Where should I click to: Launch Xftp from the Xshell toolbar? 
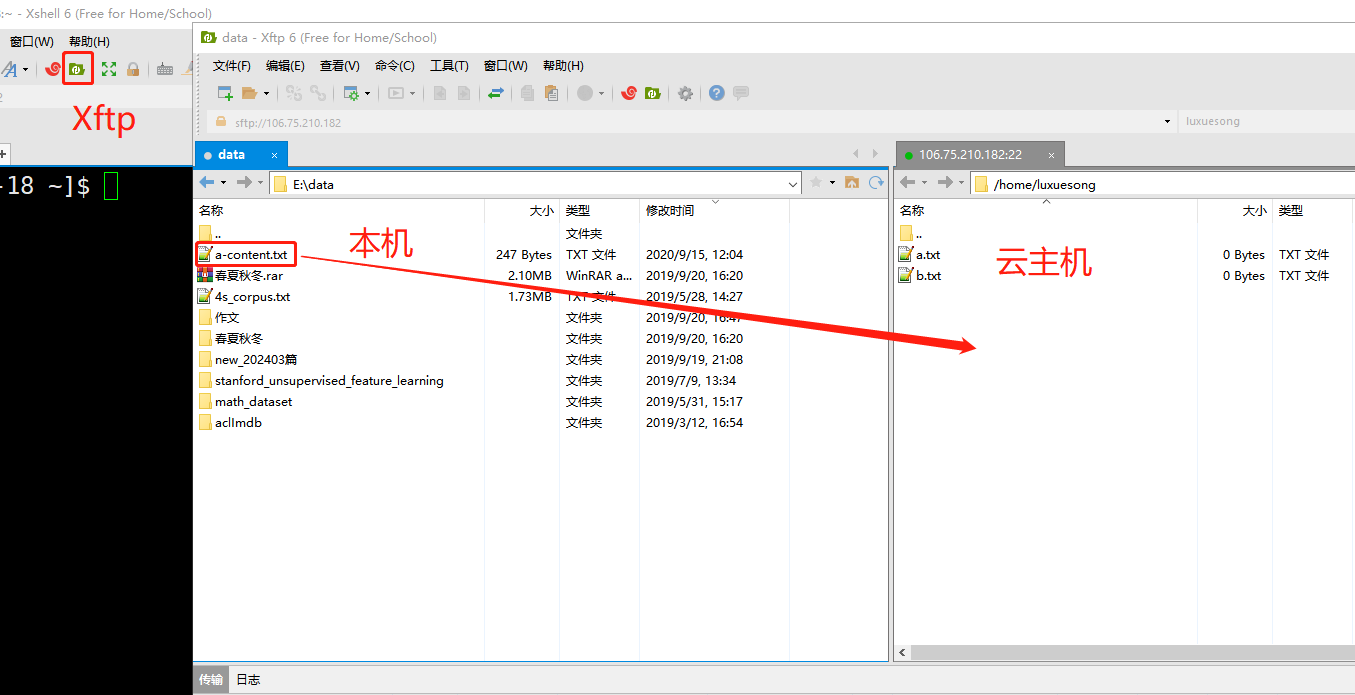pyautogui.click(x=77, y=69)
